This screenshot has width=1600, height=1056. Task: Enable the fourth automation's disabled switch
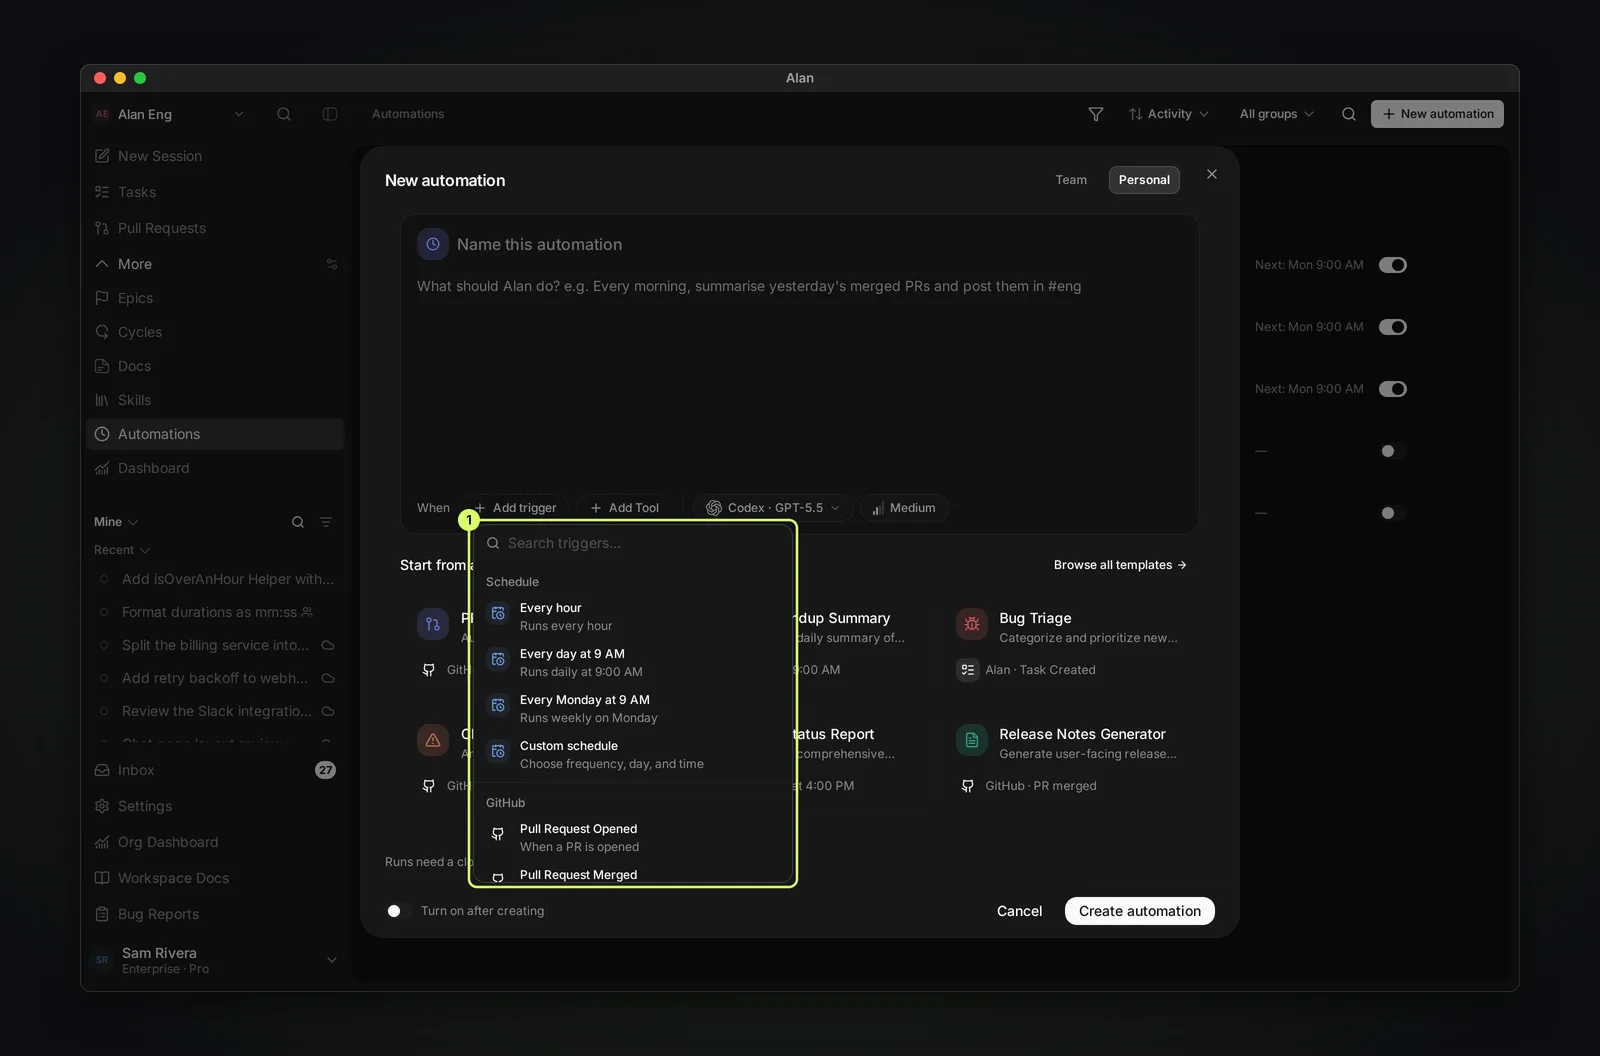click(x=1393, y=451)
